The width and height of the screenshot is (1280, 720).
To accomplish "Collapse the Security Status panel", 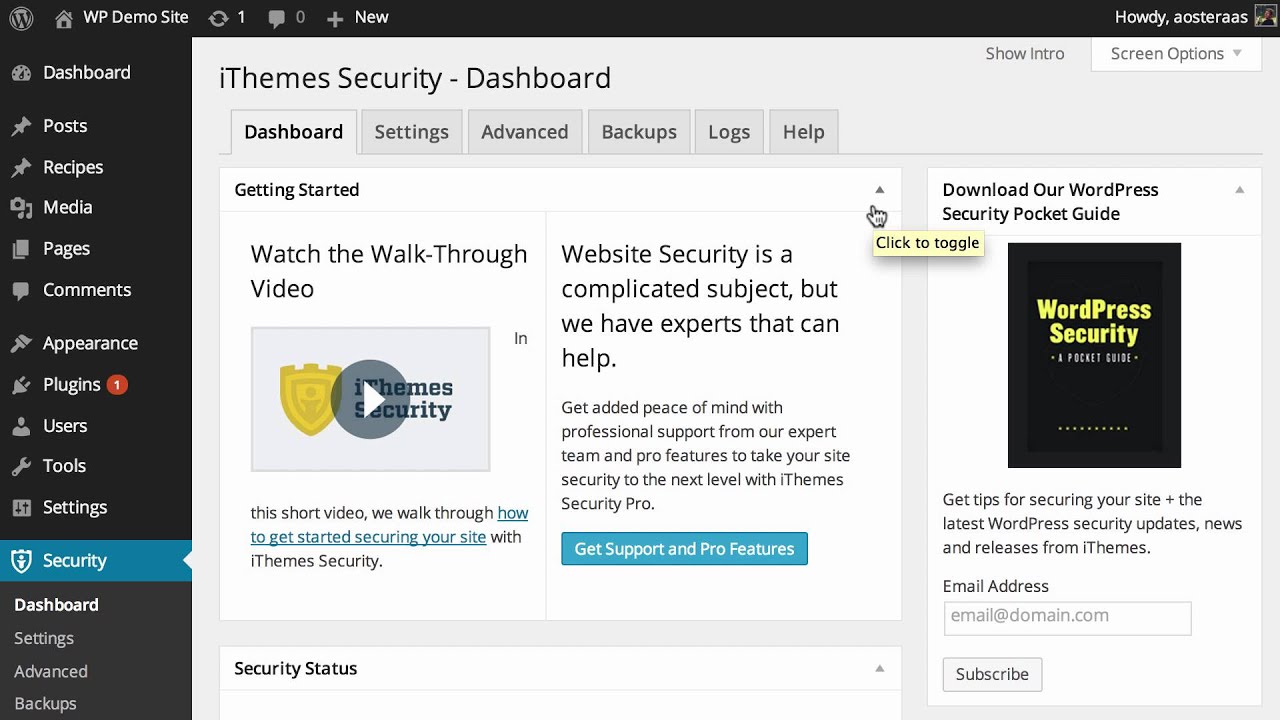I will click(880, 669).
